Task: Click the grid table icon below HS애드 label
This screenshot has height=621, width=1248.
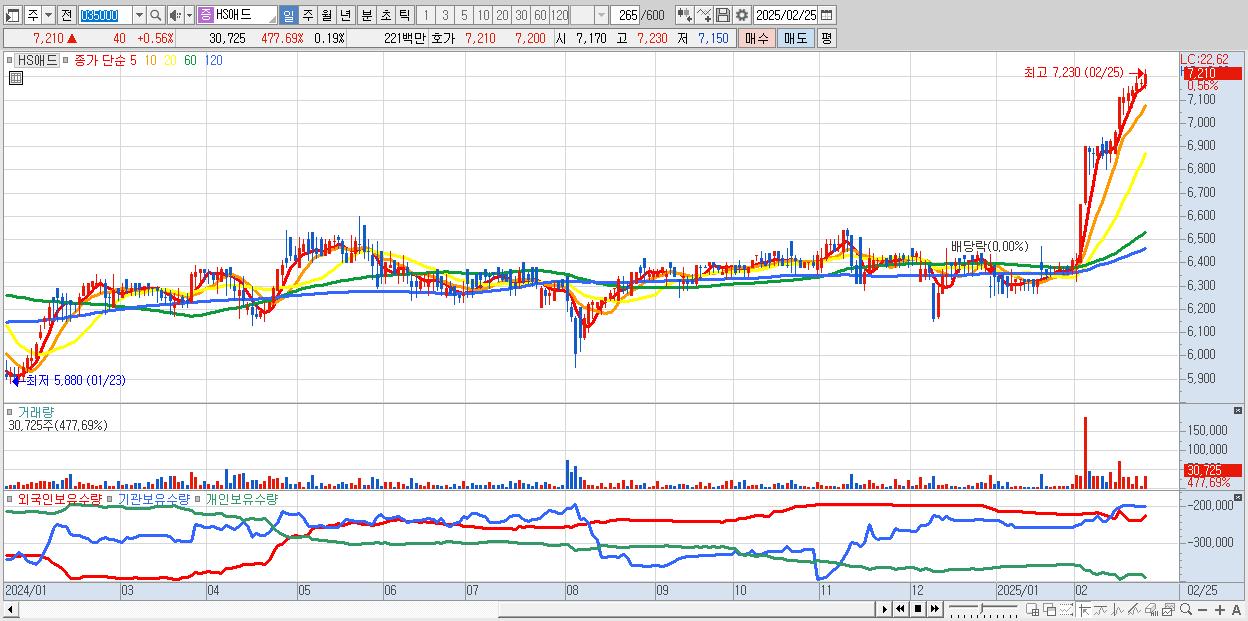Action: (16, 78)
